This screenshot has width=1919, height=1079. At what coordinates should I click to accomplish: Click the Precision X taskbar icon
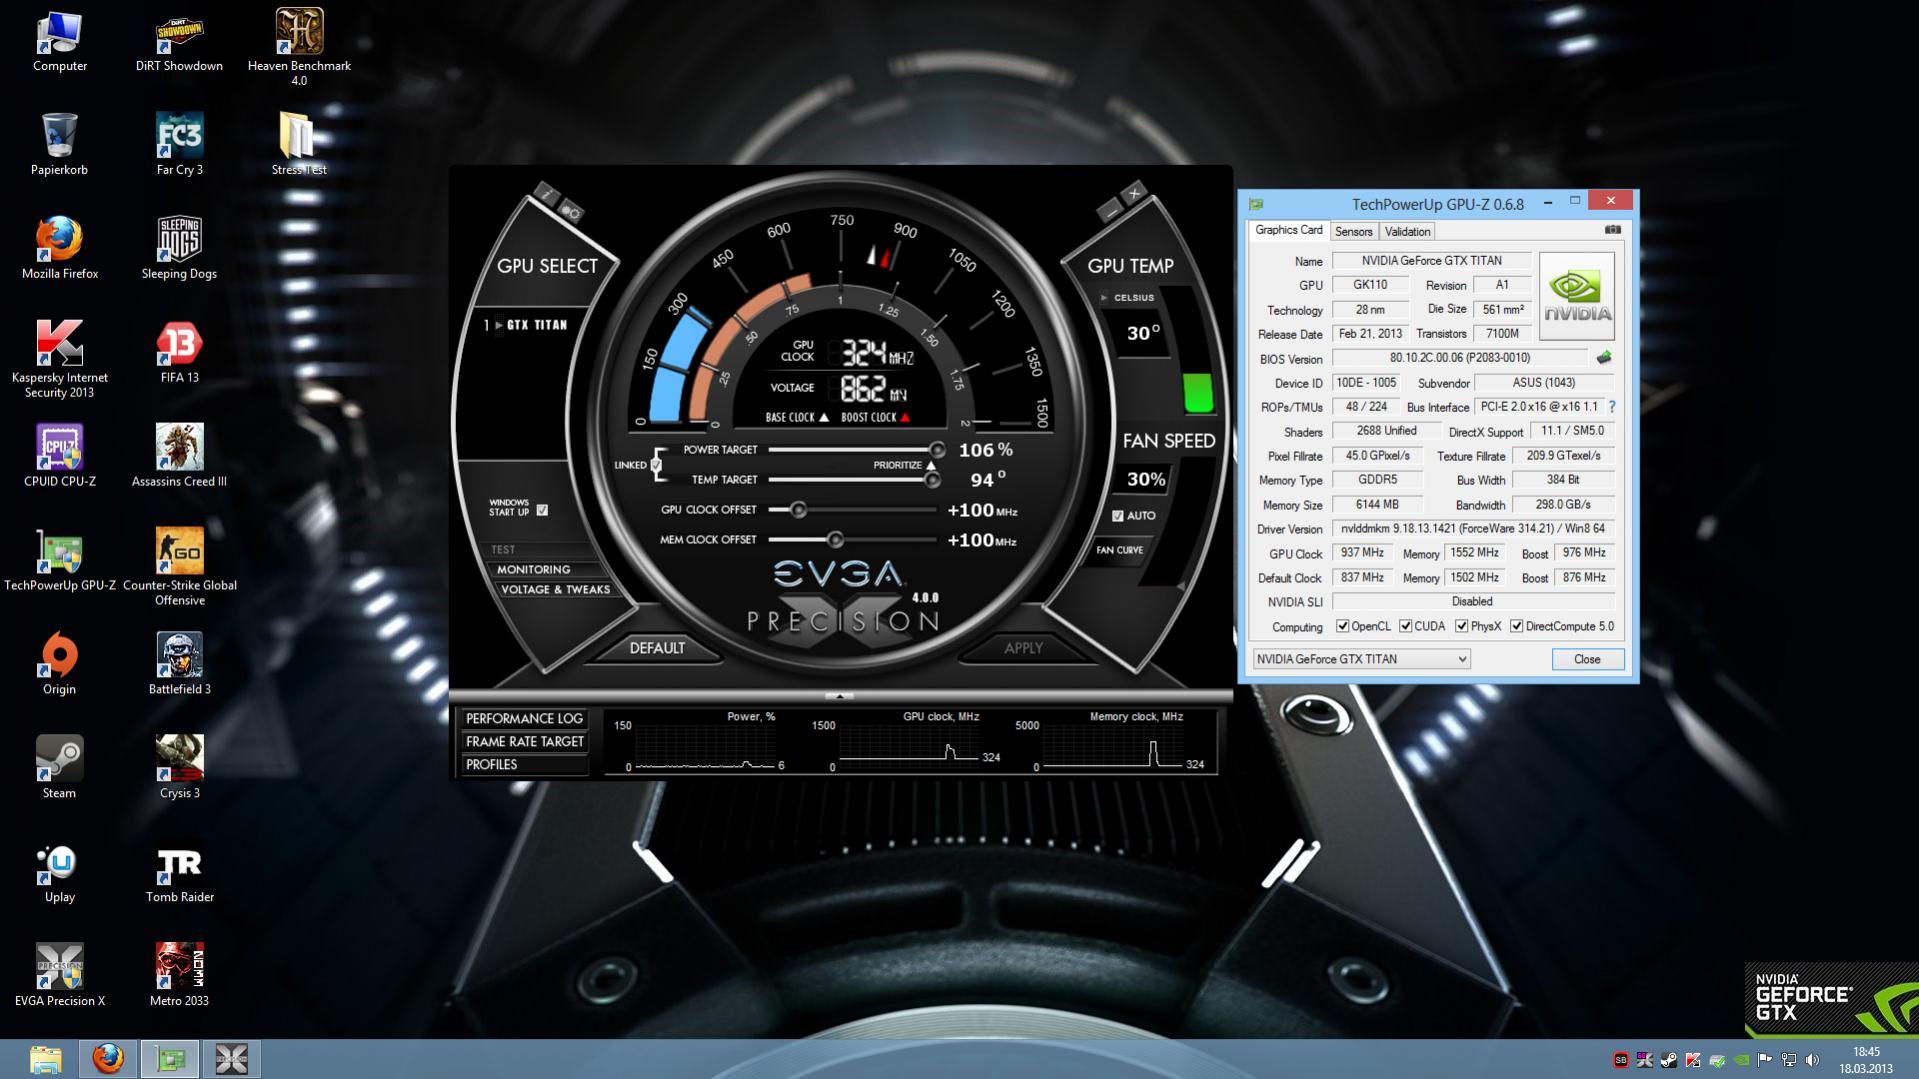click(x=231, y=1058)
